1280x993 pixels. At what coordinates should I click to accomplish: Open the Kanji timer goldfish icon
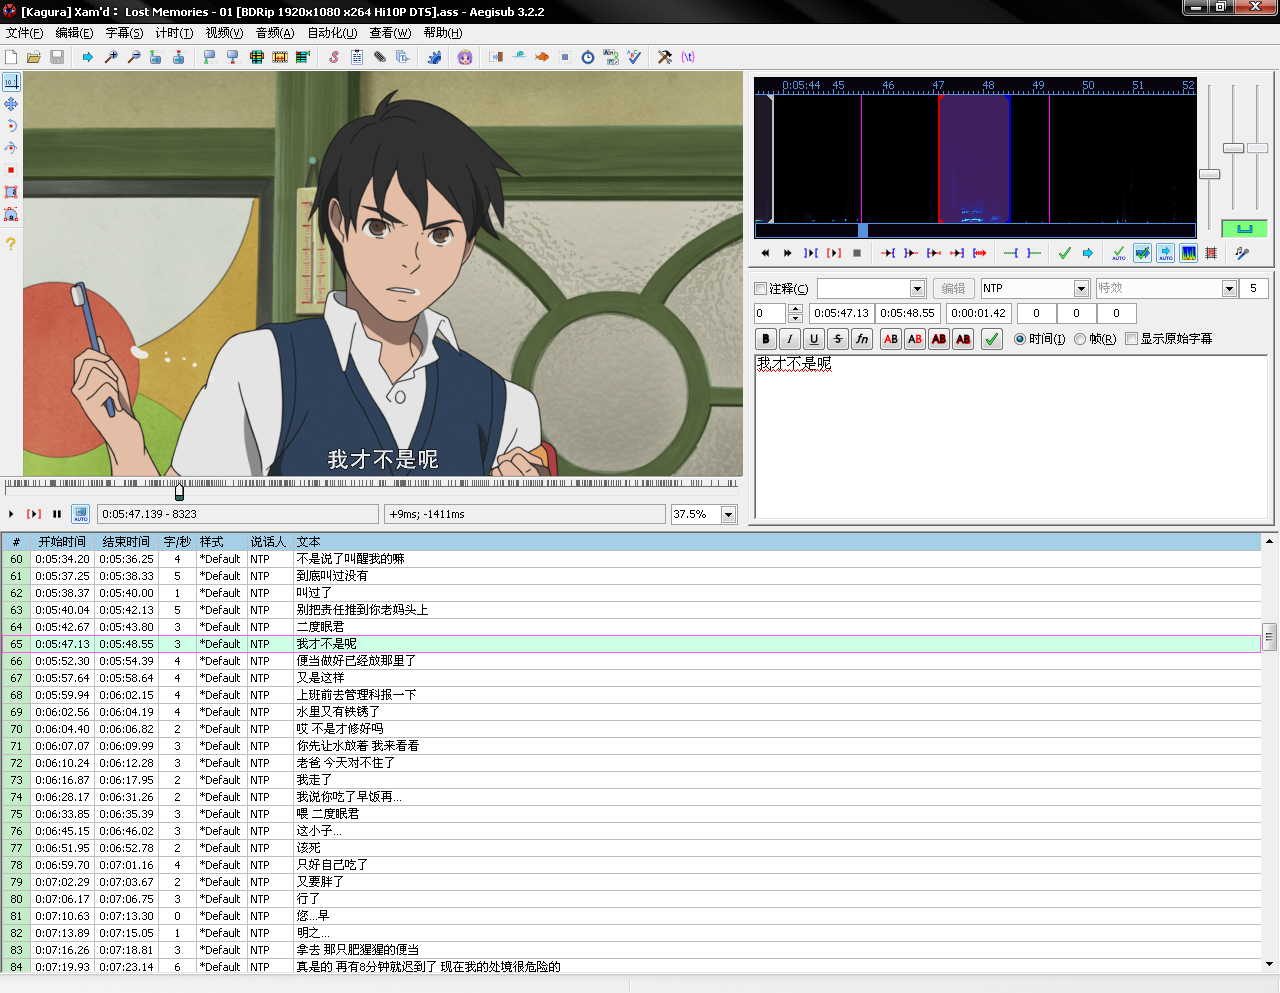[x=542, y=57]
